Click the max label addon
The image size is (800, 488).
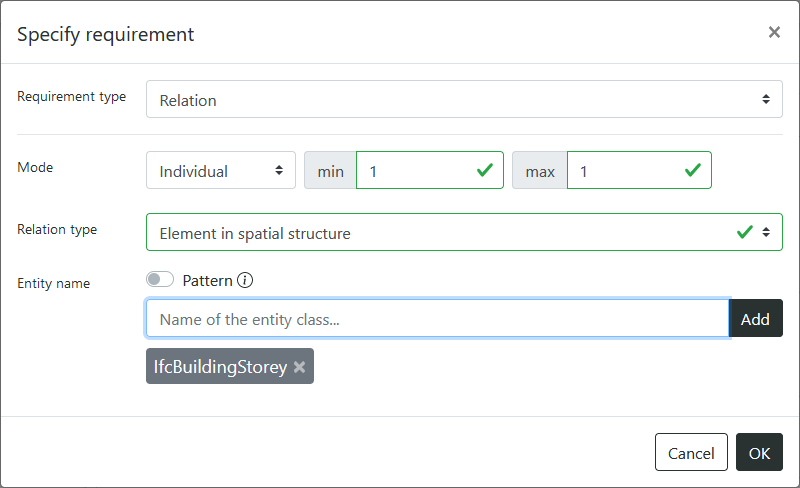coord(540,171)
